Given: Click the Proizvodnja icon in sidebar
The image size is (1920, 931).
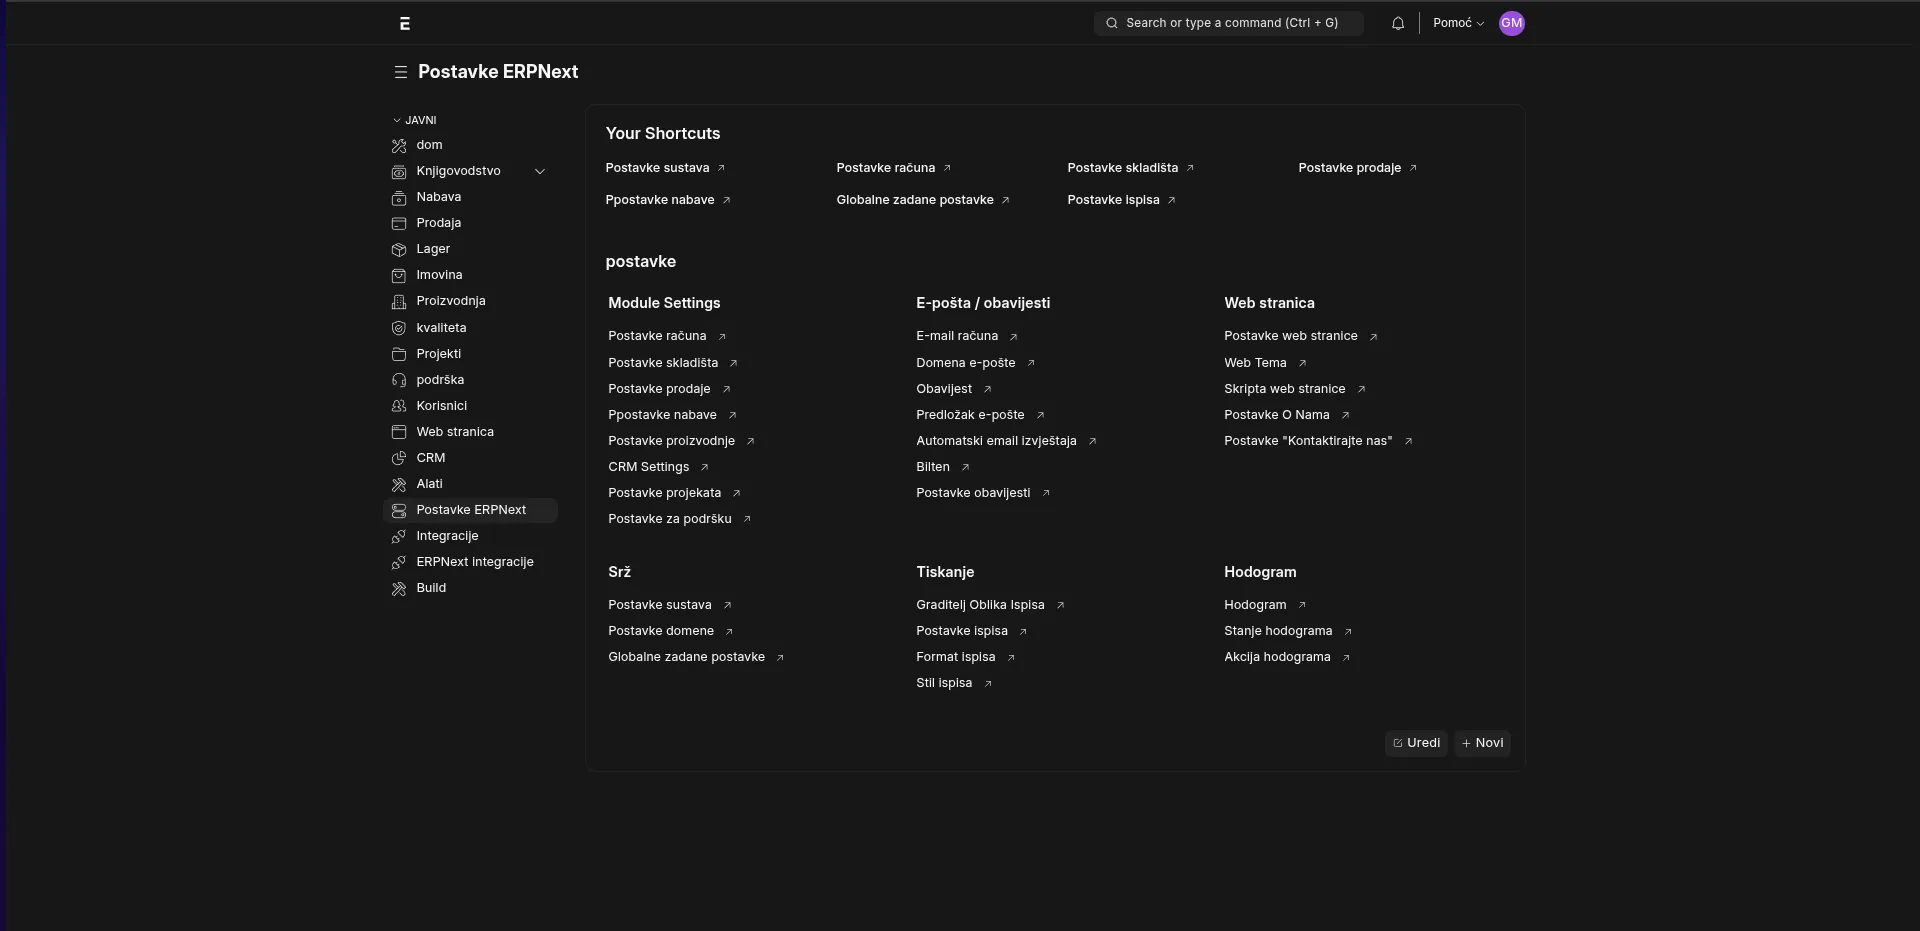Looking at the screenshot, I should (399, 301).
